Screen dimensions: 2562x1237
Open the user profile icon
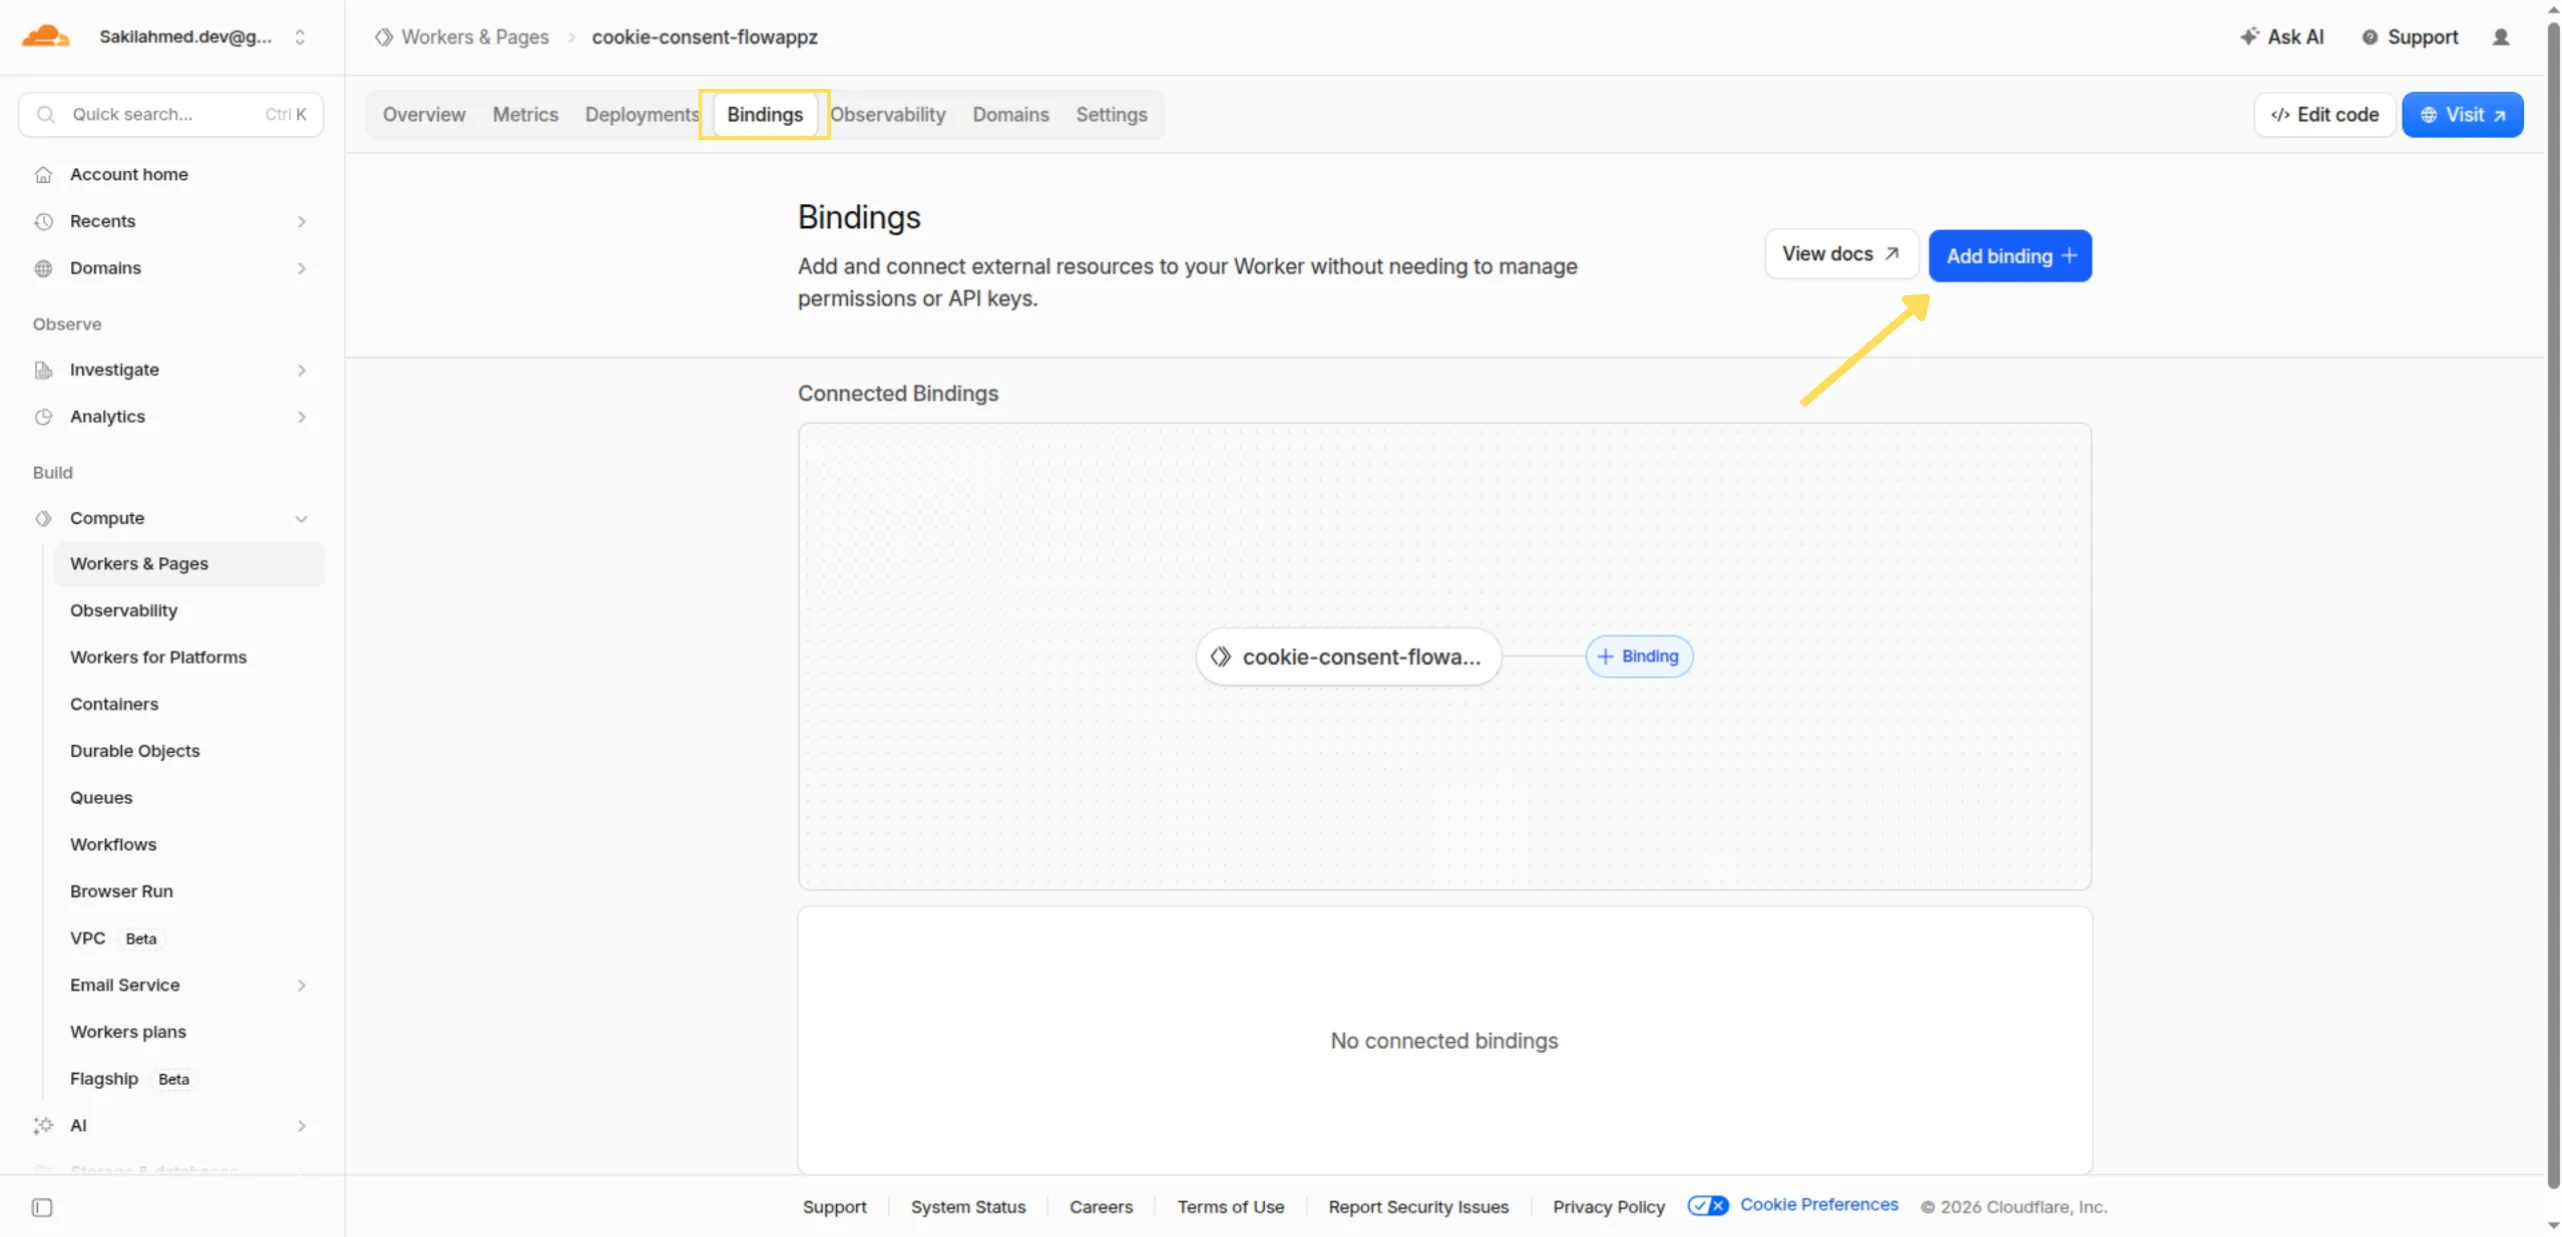(x=2501, y=37)
